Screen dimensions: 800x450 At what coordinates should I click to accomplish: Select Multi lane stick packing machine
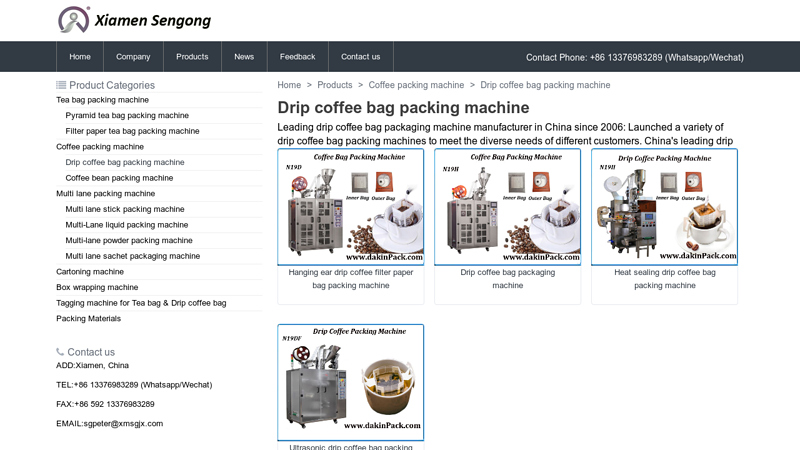click(x=125, y=209)
